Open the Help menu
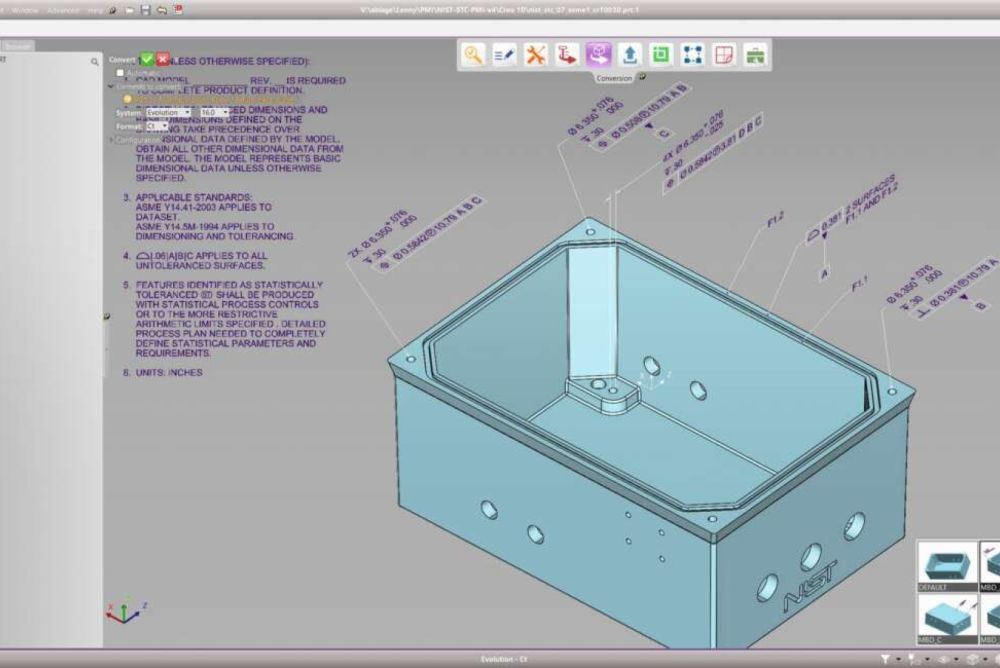This screenshot has width=1000, height=668. pyautogui.click(x=94, y=10)
